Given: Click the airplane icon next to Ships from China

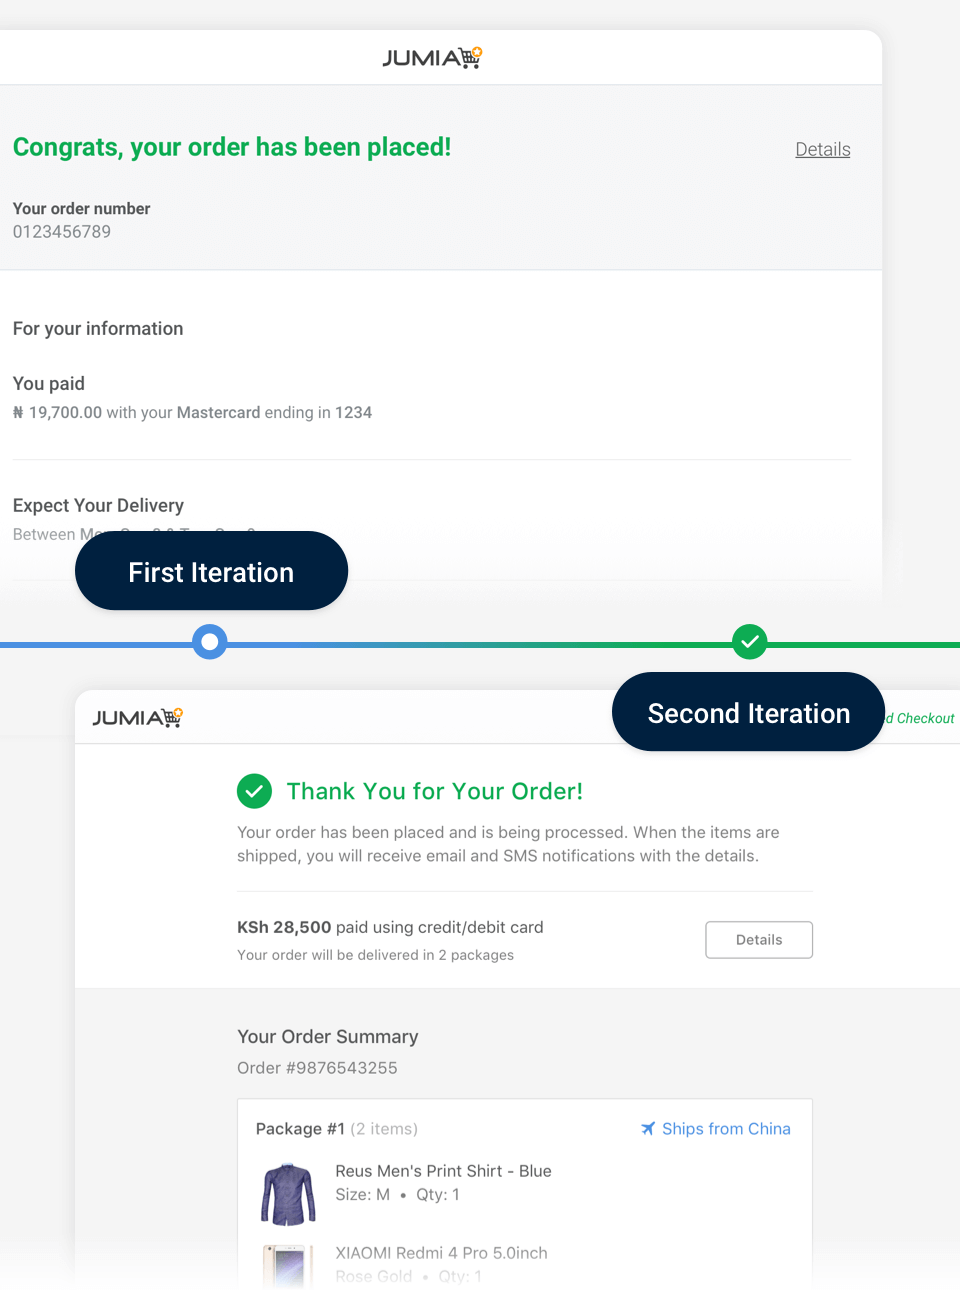Looking at the screenshot, I should click(648, 1128).
